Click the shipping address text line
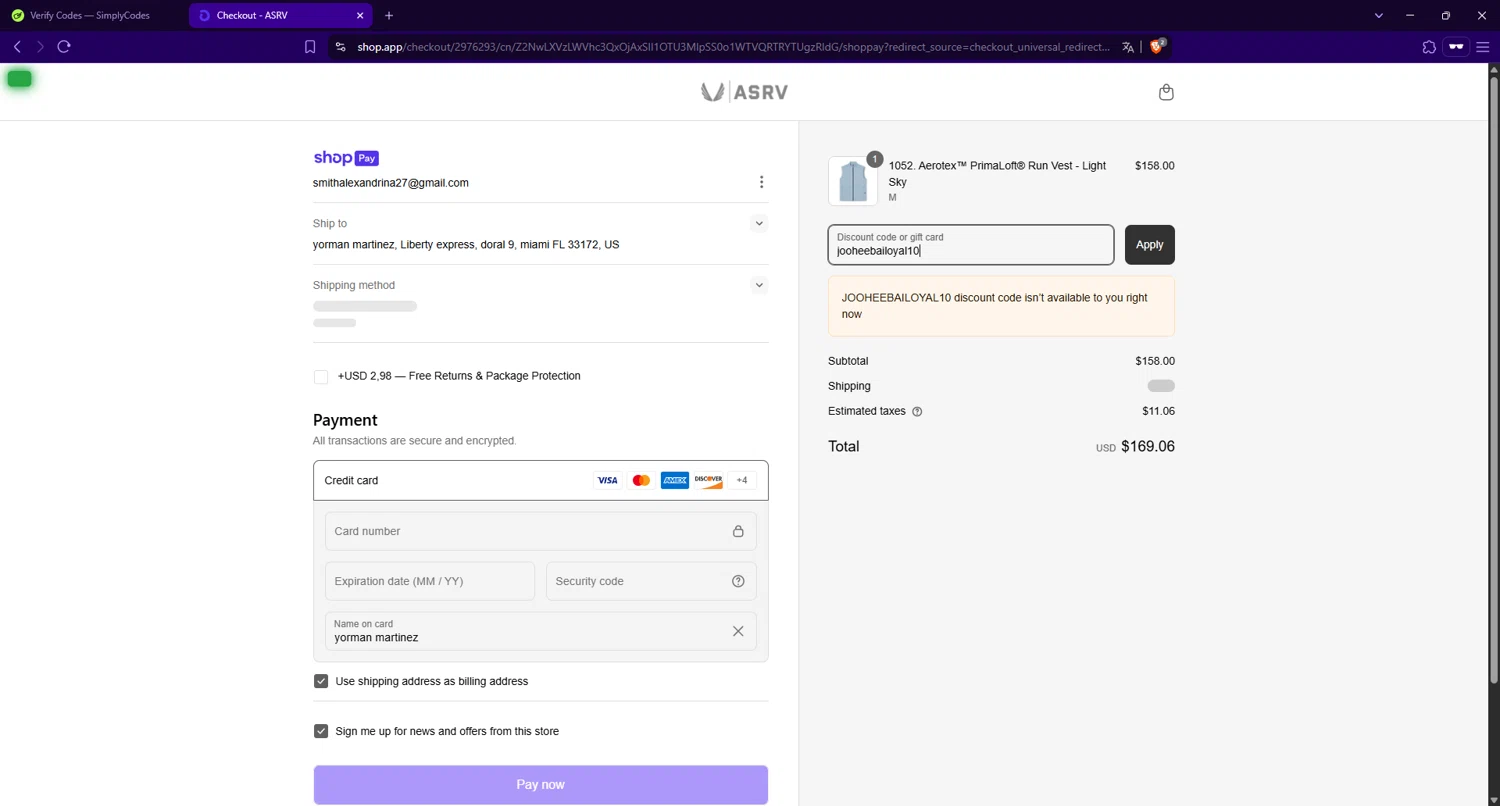1500x806 pixels. click(466, 245)
